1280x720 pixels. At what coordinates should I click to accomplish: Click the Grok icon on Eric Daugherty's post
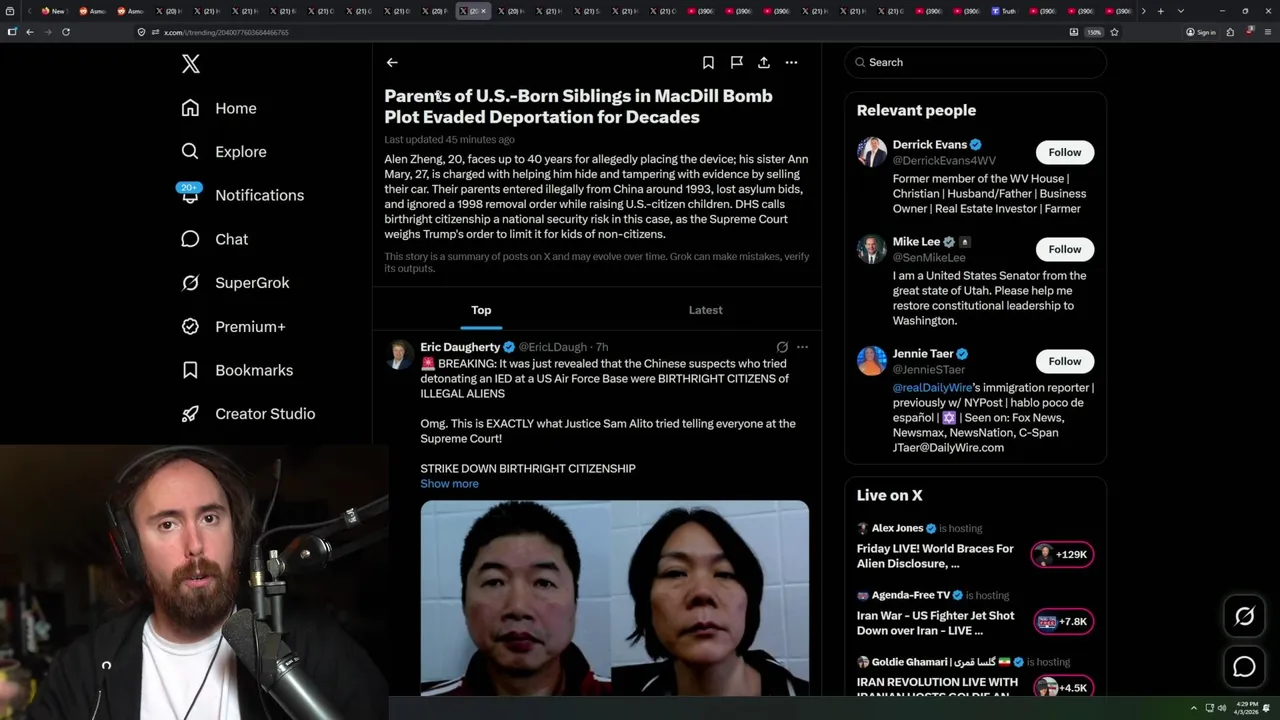tap(782, 347)
